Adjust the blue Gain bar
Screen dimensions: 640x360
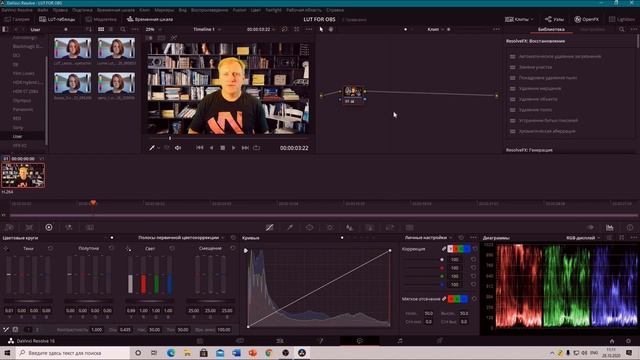pyautogui.click(x=169, y=275)
